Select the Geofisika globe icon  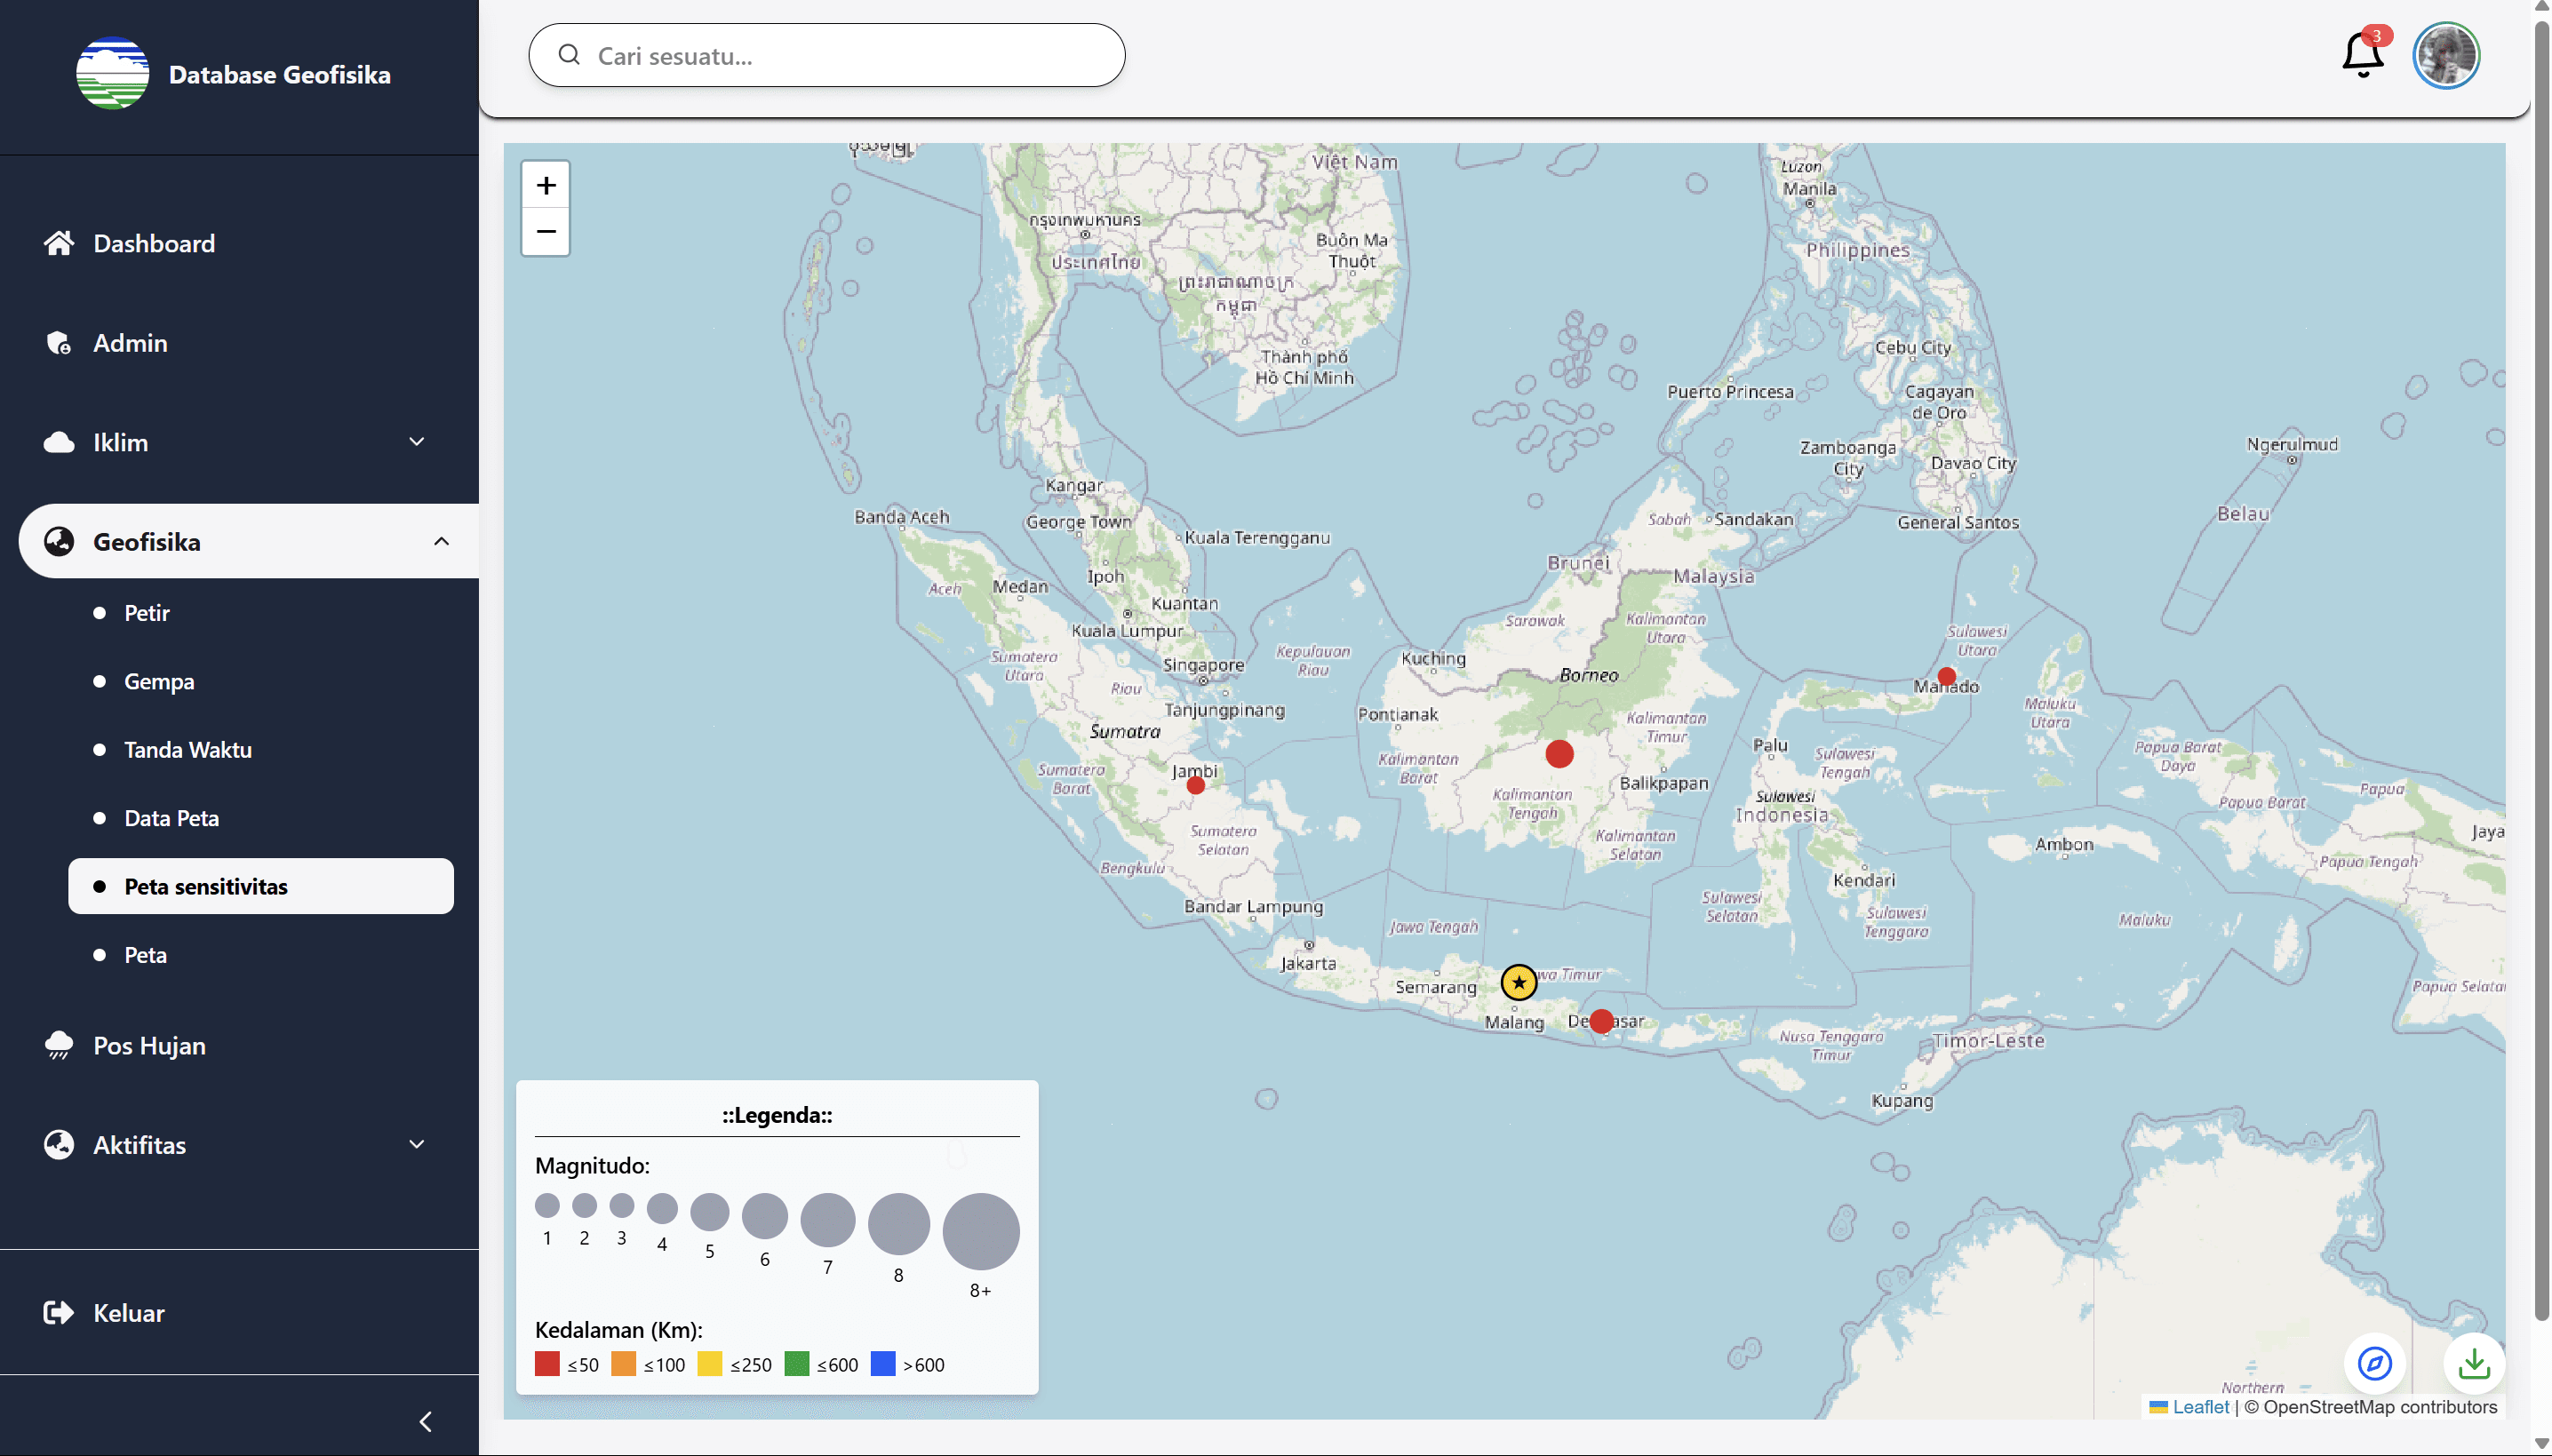pyautogui.click(x=58, y=541)
